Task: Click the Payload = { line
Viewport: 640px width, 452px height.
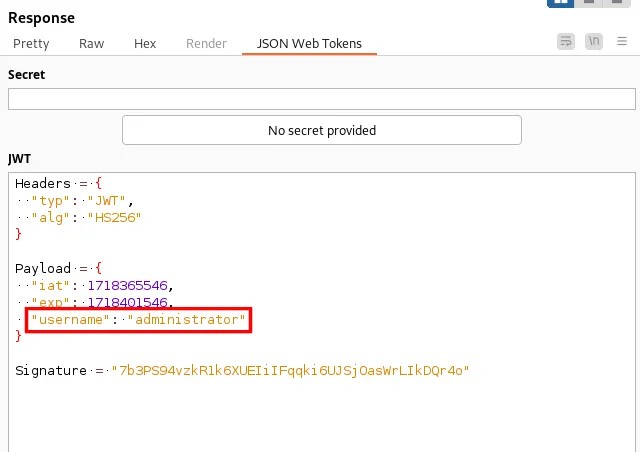Action: pyautogui.click(x=58, y=268)
